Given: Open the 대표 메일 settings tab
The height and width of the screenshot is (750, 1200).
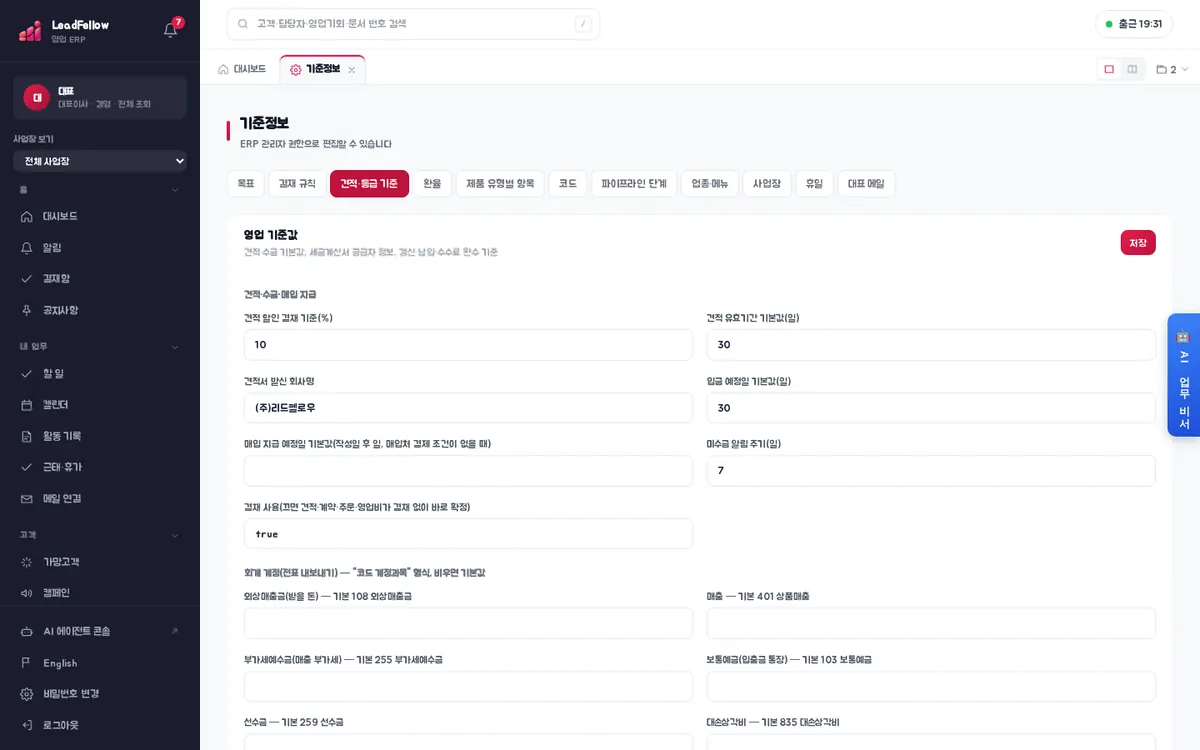Looking at the screenshot, I should (866, 184).
